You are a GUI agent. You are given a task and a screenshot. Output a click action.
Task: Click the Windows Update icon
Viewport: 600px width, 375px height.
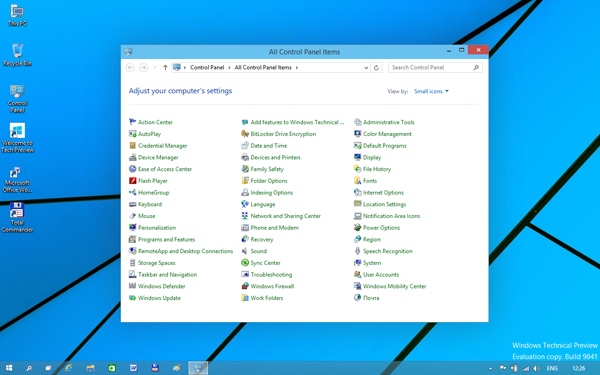[132, 298]
